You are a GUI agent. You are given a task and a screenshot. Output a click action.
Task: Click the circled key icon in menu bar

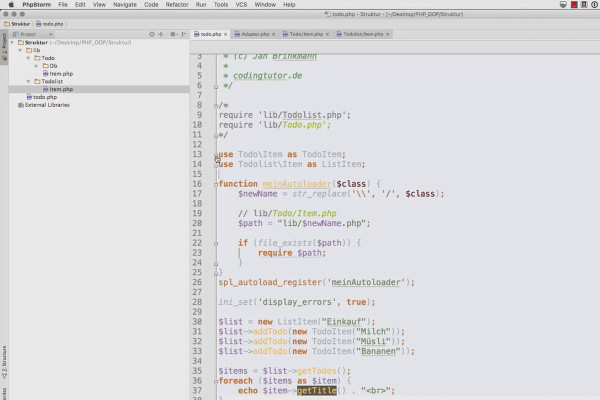coord(594,5)
